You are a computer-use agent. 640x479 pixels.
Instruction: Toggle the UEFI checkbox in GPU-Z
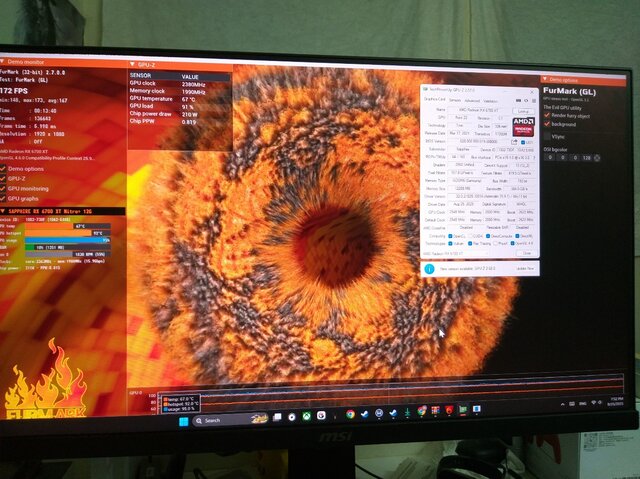[x=523, y=142]
